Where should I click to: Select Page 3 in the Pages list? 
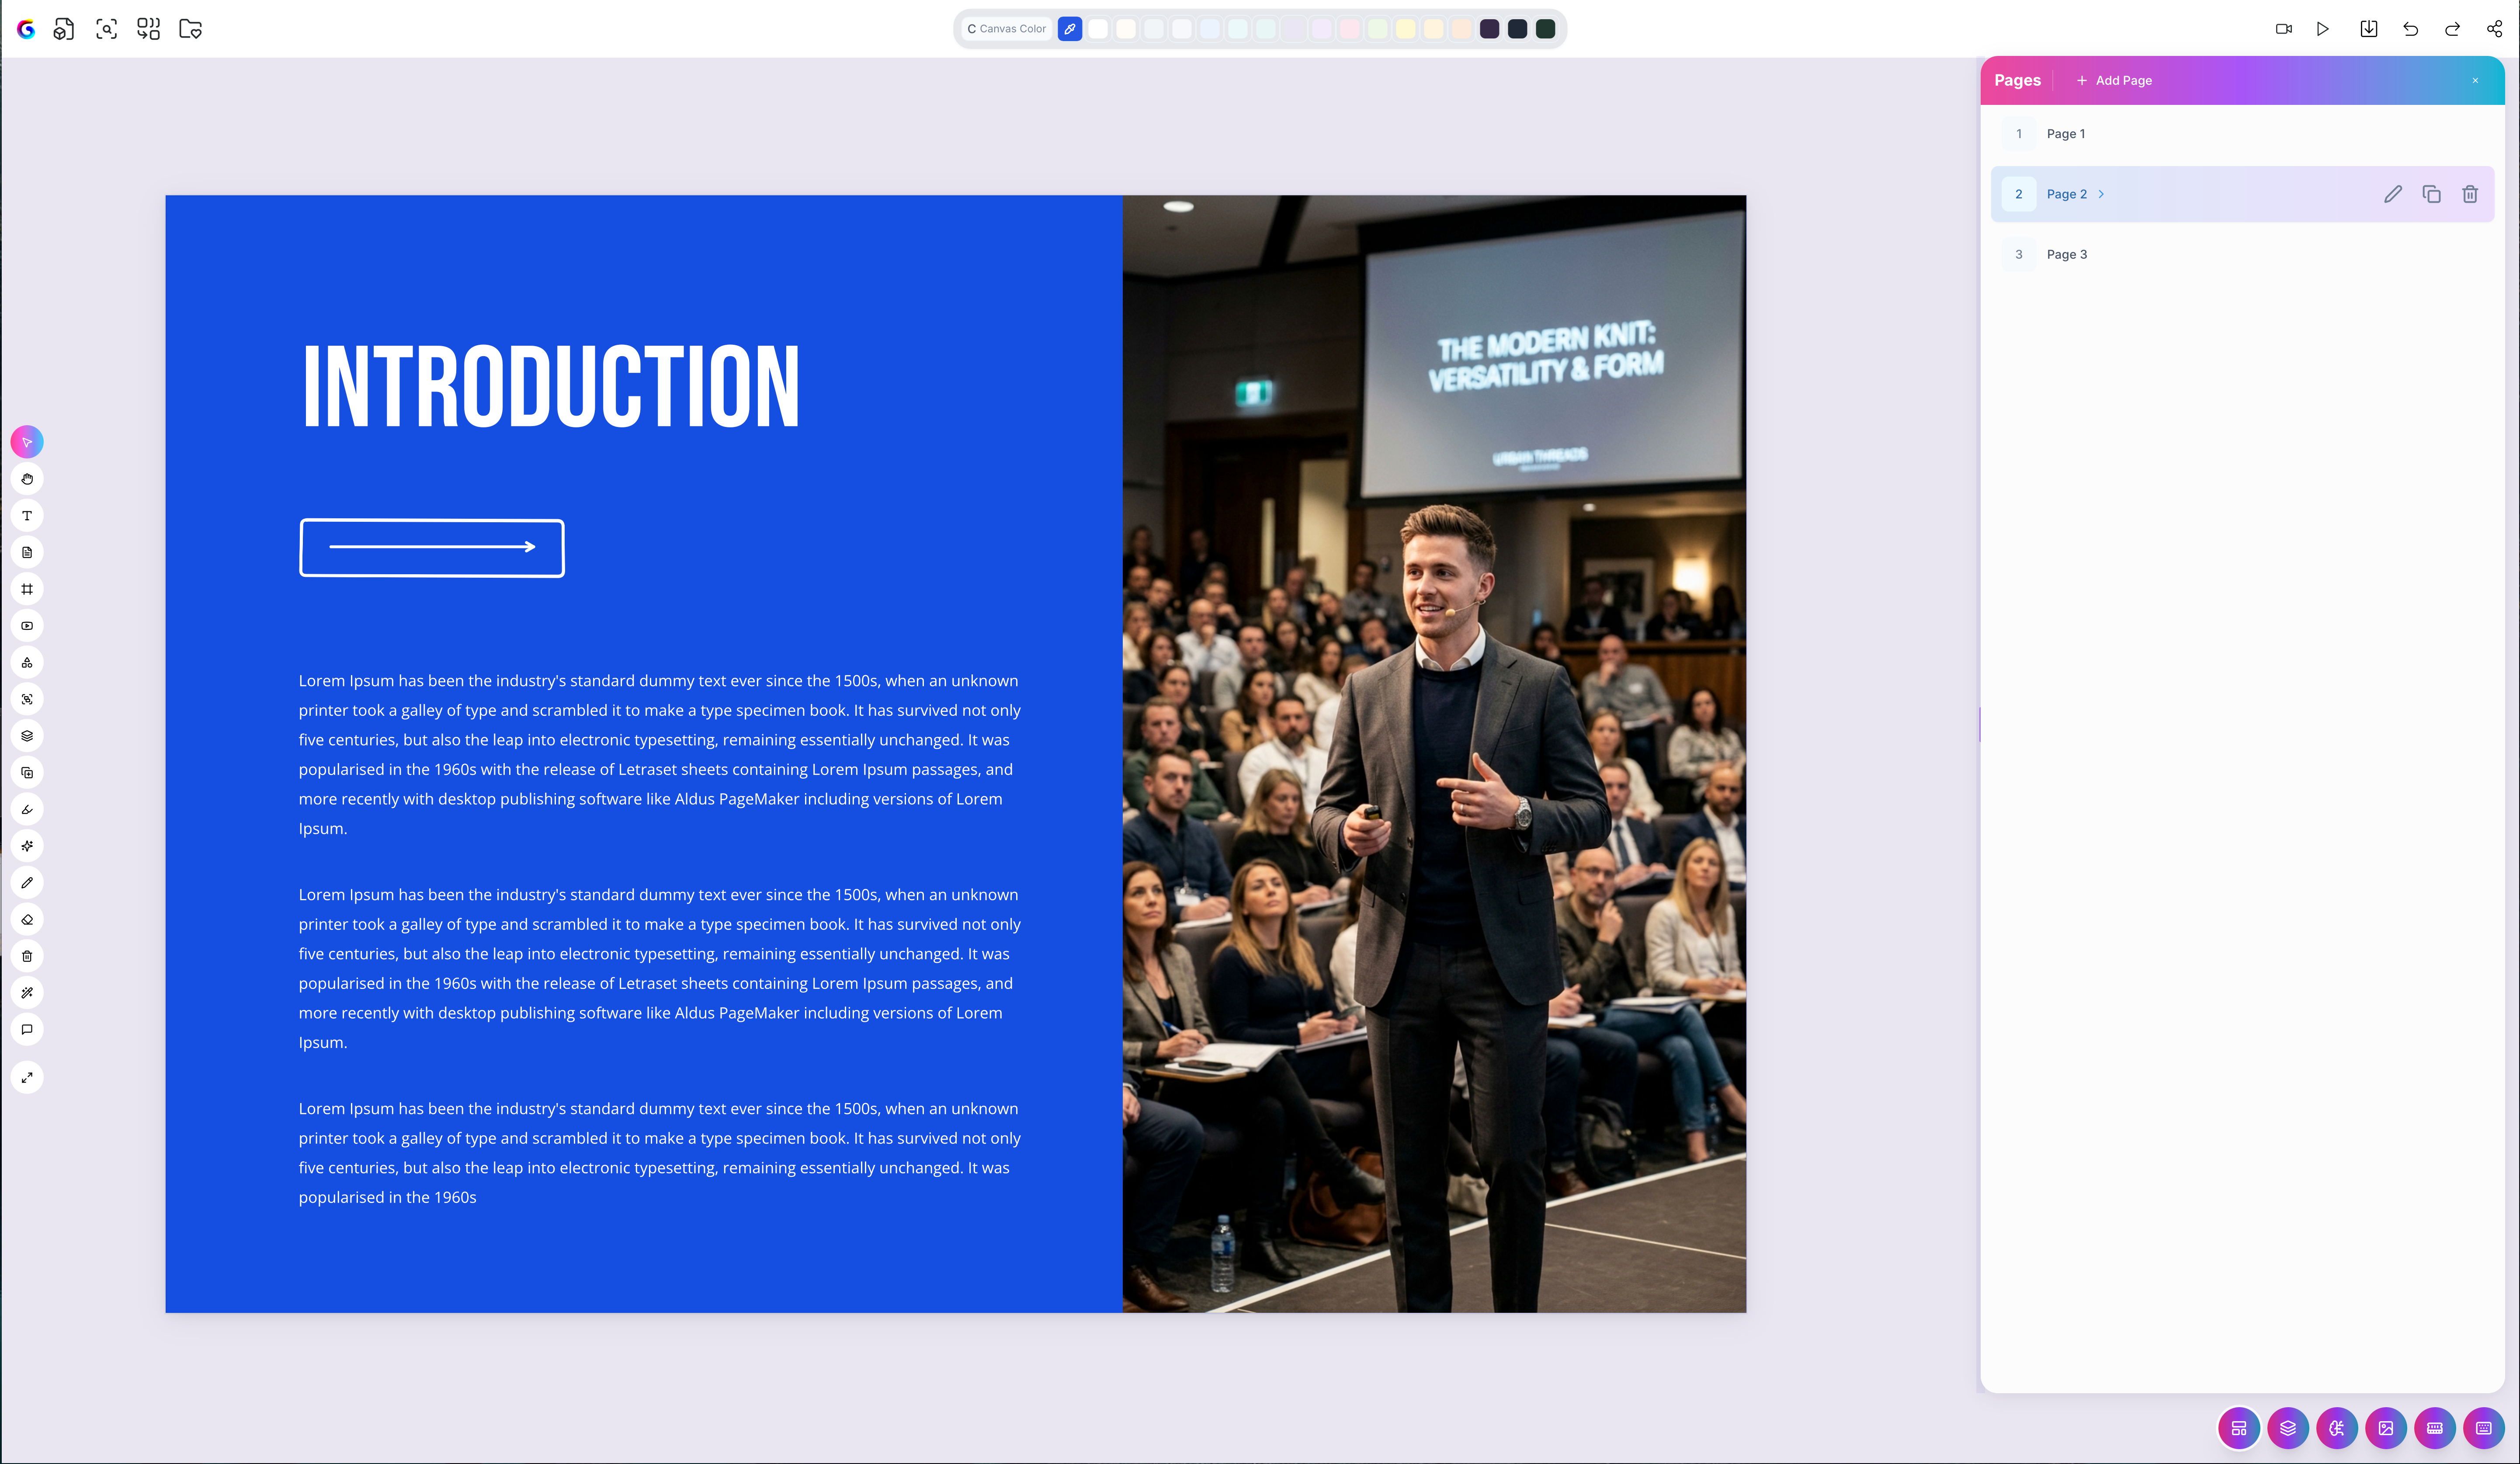pos(2243,254)
